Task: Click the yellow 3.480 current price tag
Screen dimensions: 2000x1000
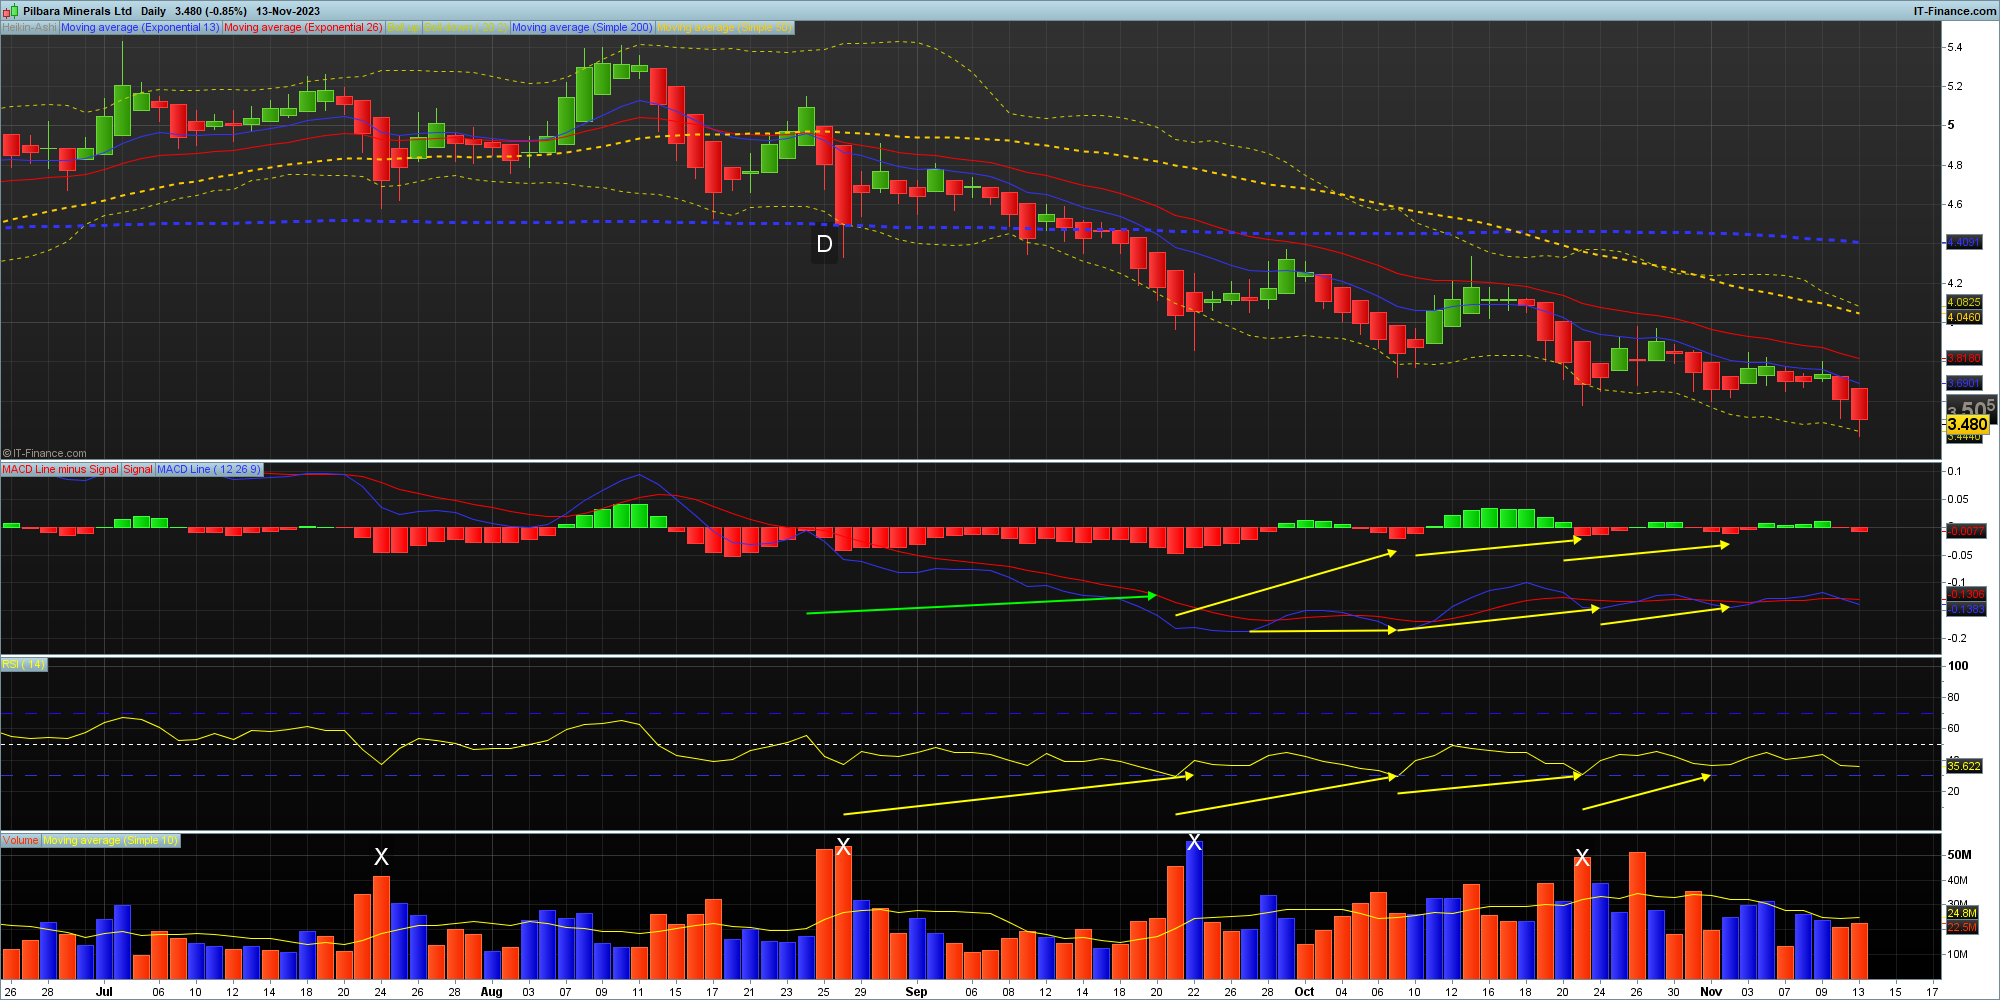Action: [1967, 424]
